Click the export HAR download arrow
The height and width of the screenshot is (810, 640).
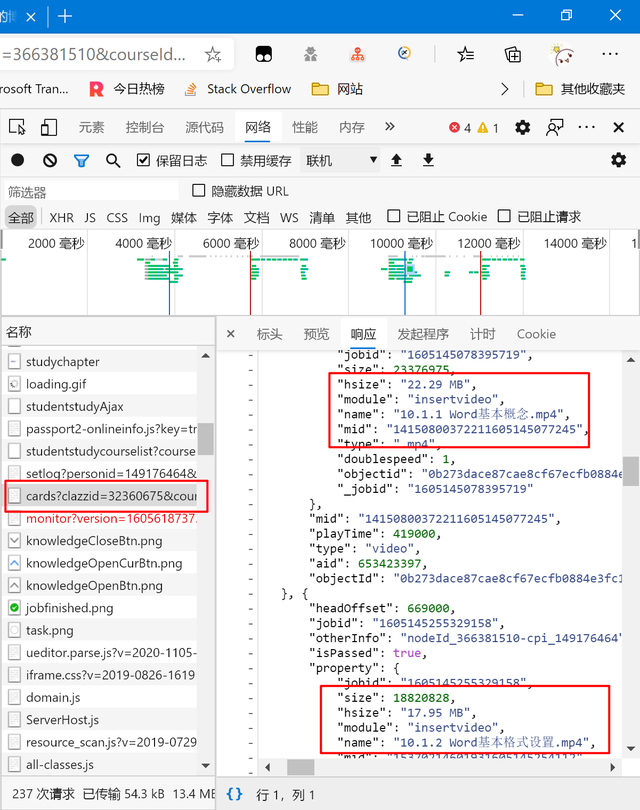pyautogui.click(x=428, y=160)
